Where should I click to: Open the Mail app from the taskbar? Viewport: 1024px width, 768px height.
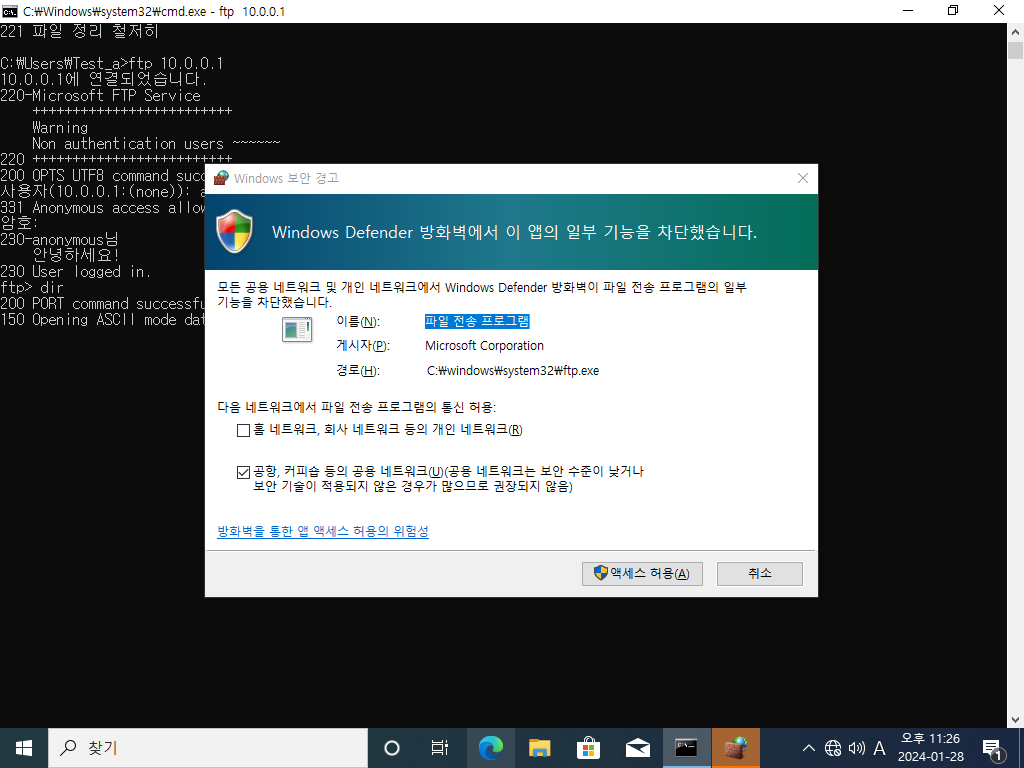click(637, 748)
